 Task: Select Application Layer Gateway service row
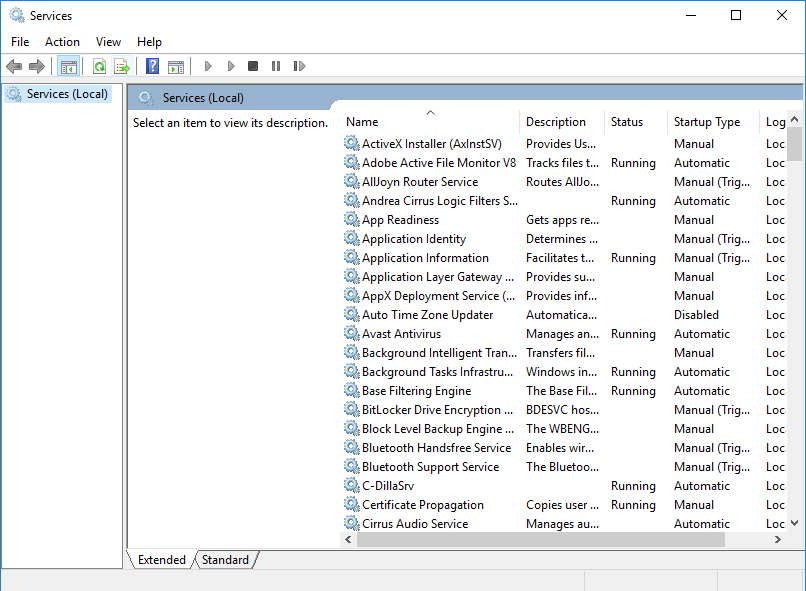coord(564,276)
